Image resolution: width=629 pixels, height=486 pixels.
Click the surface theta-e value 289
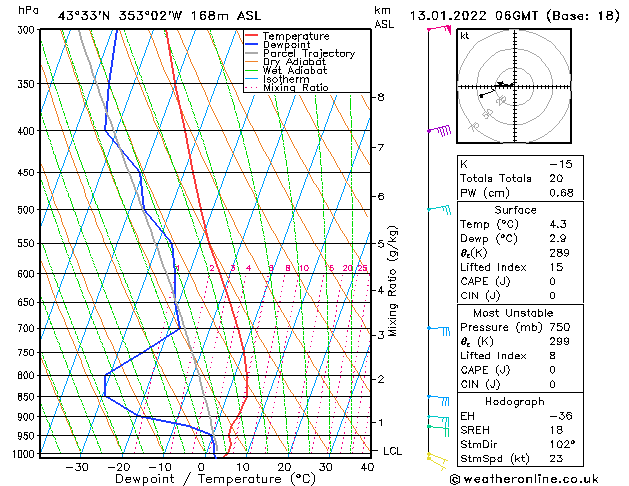560,253
